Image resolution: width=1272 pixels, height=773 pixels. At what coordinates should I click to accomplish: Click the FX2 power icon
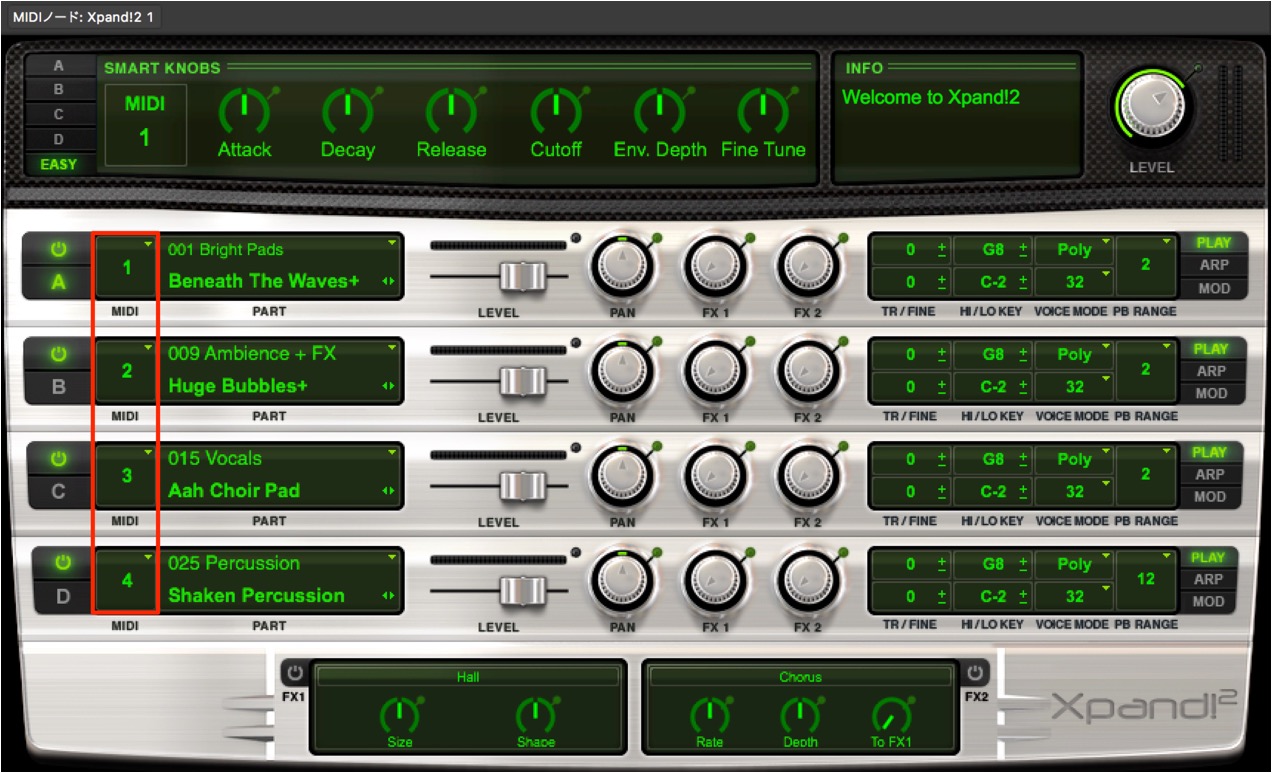(975, 673)
